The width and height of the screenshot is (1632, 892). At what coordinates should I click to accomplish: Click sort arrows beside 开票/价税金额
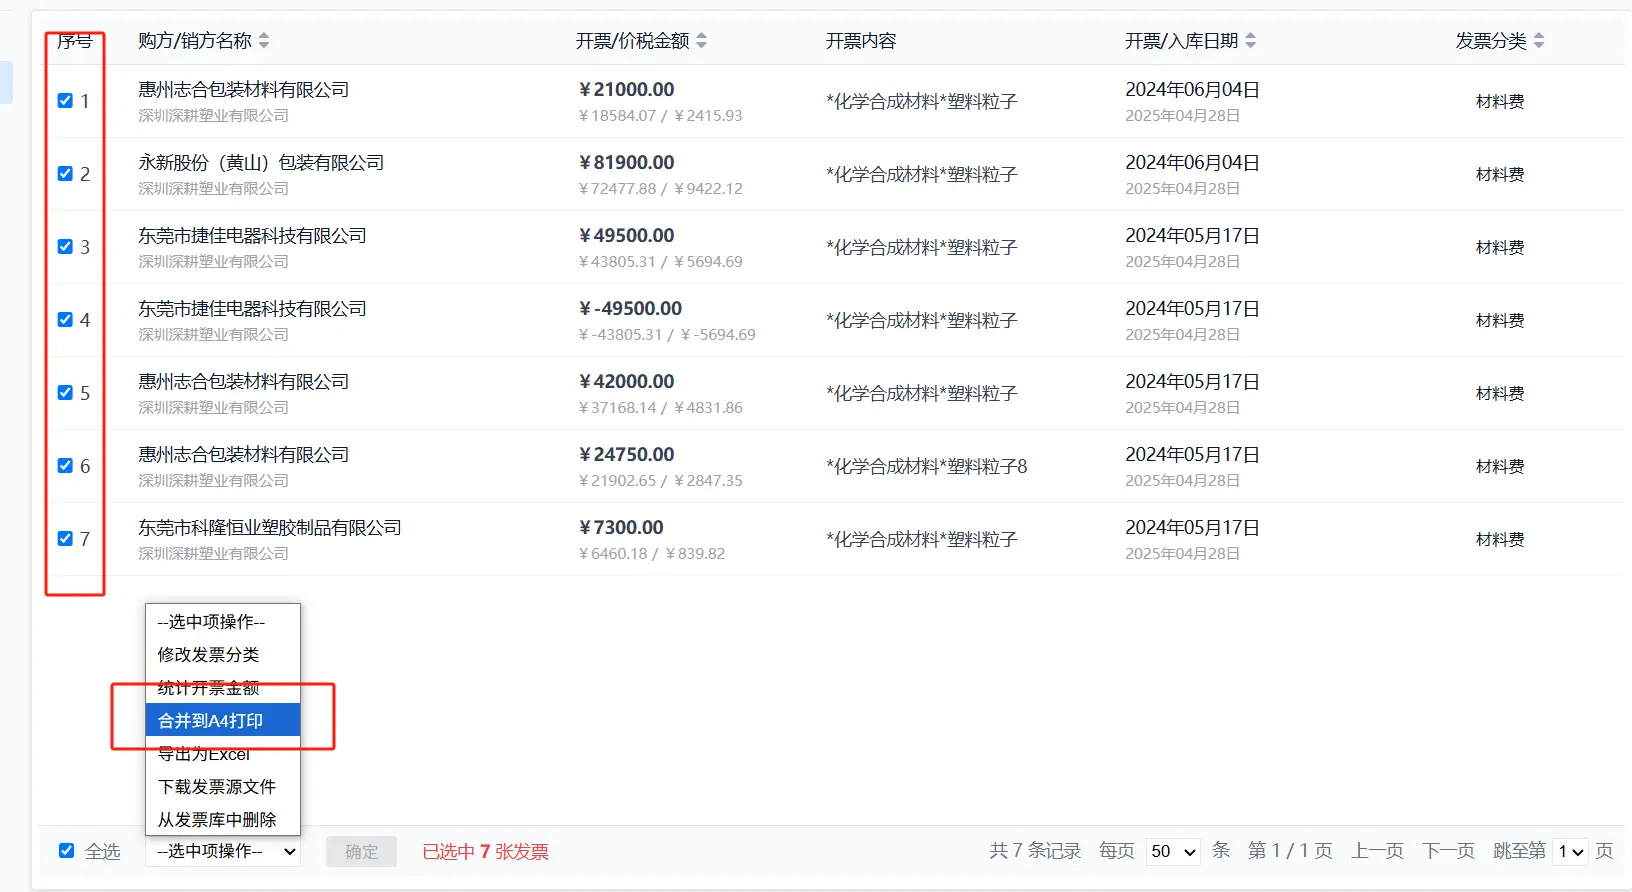click(x=701, y=41)
